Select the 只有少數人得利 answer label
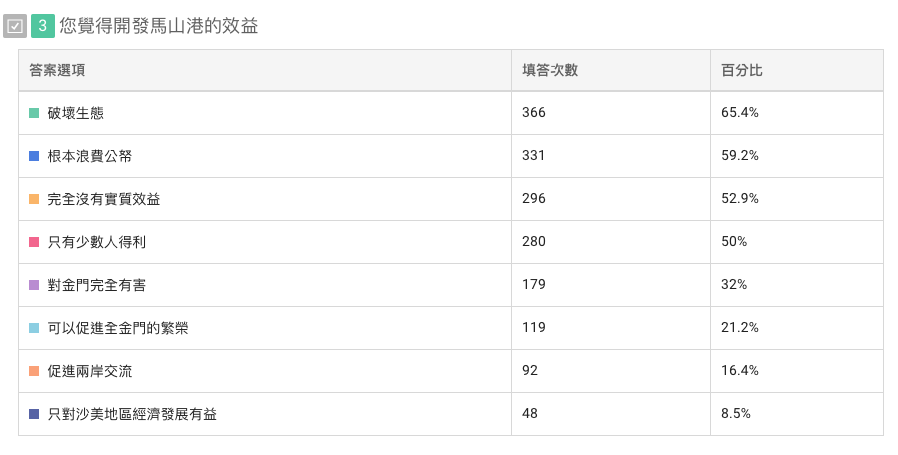 tap(97, 242)
